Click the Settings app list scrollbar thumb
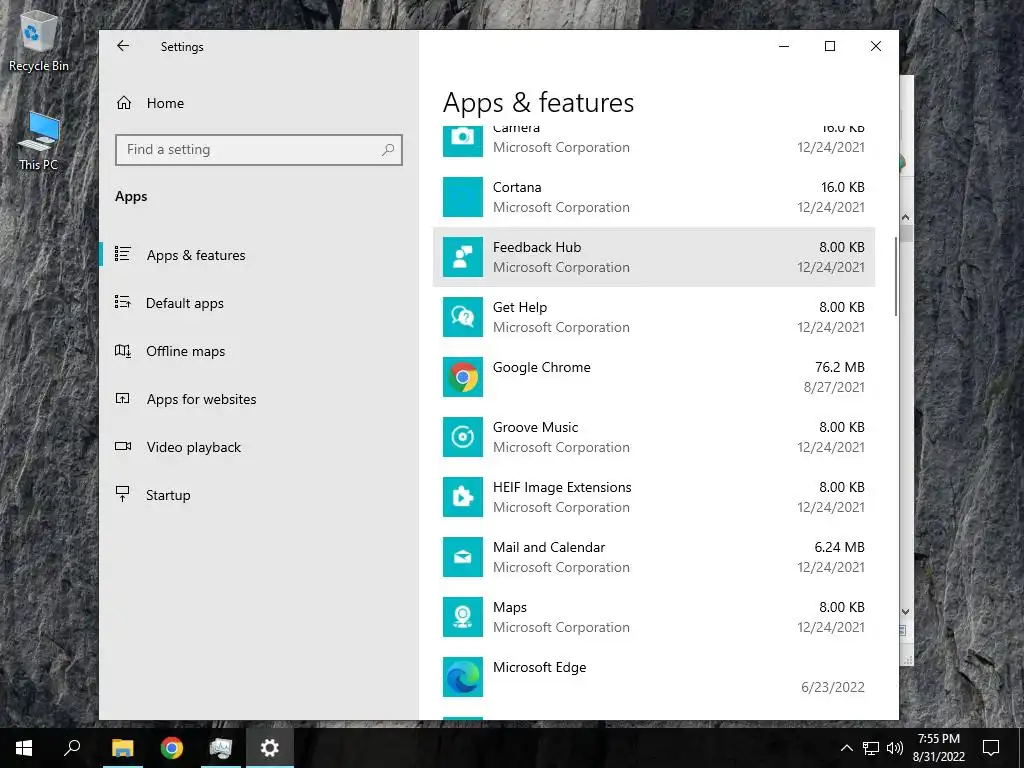Image resolution: width=1024 pixels, height=768 pixels. pos(896,277)
